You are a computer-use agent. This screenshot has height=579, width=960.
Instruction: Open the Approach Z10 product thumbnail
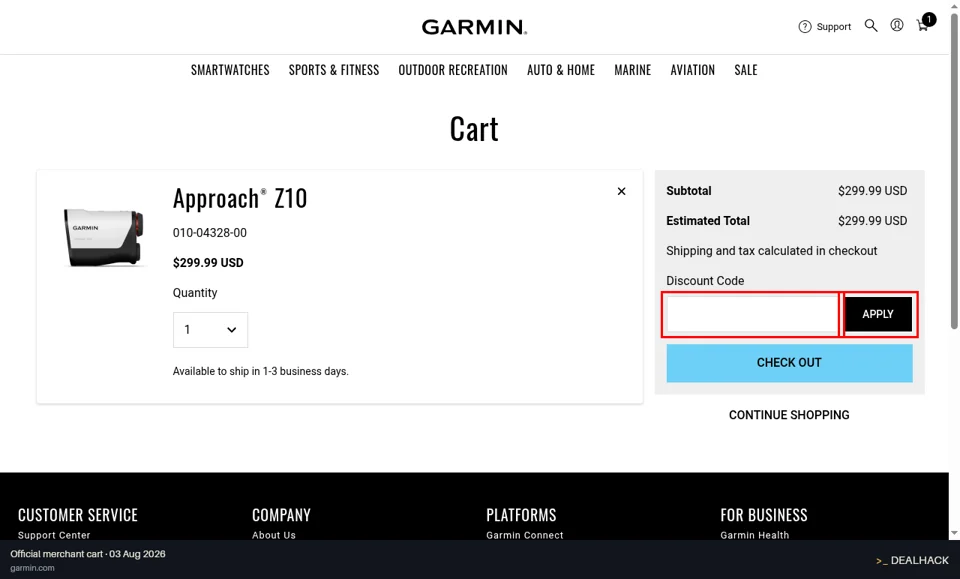pyautogui.click(x=103, y=236)
